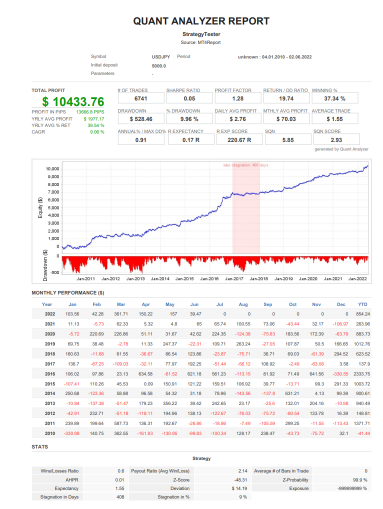Image resolution: width=383 pixels, height=509 pixels.
Task: Select the 2022 row in monthly performance
Action: point(201,314)
